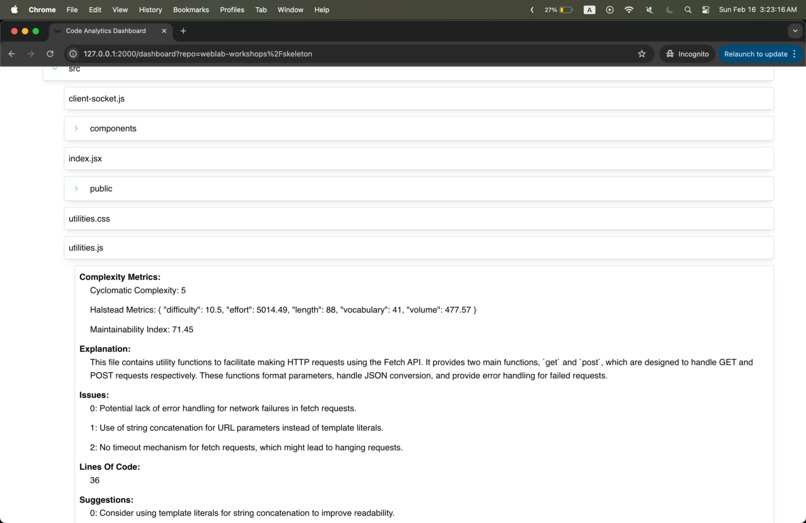Go back to the previous page
This screenshot has height=523, width=806.
point(12,54)
